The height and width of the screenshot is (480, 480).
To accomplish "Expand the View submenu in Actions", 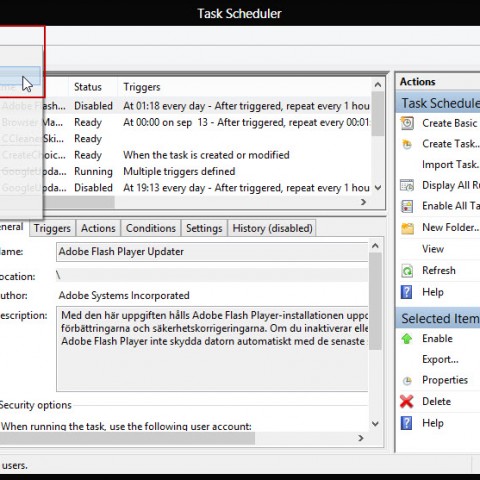I will 433,249.
